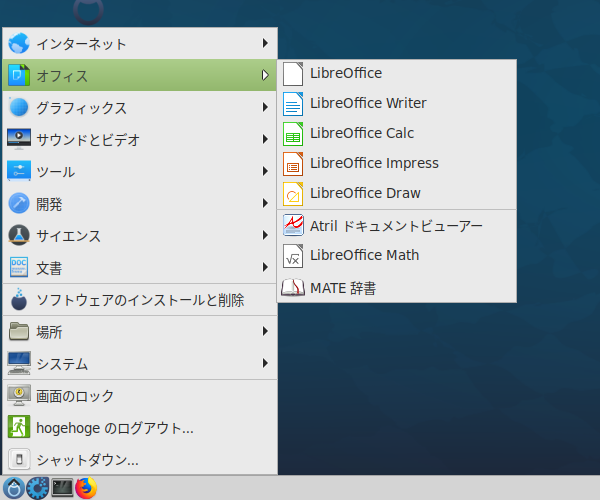
Task: Click the monitor icon beside サウンドとビデオ
Action: coord(19,139)
